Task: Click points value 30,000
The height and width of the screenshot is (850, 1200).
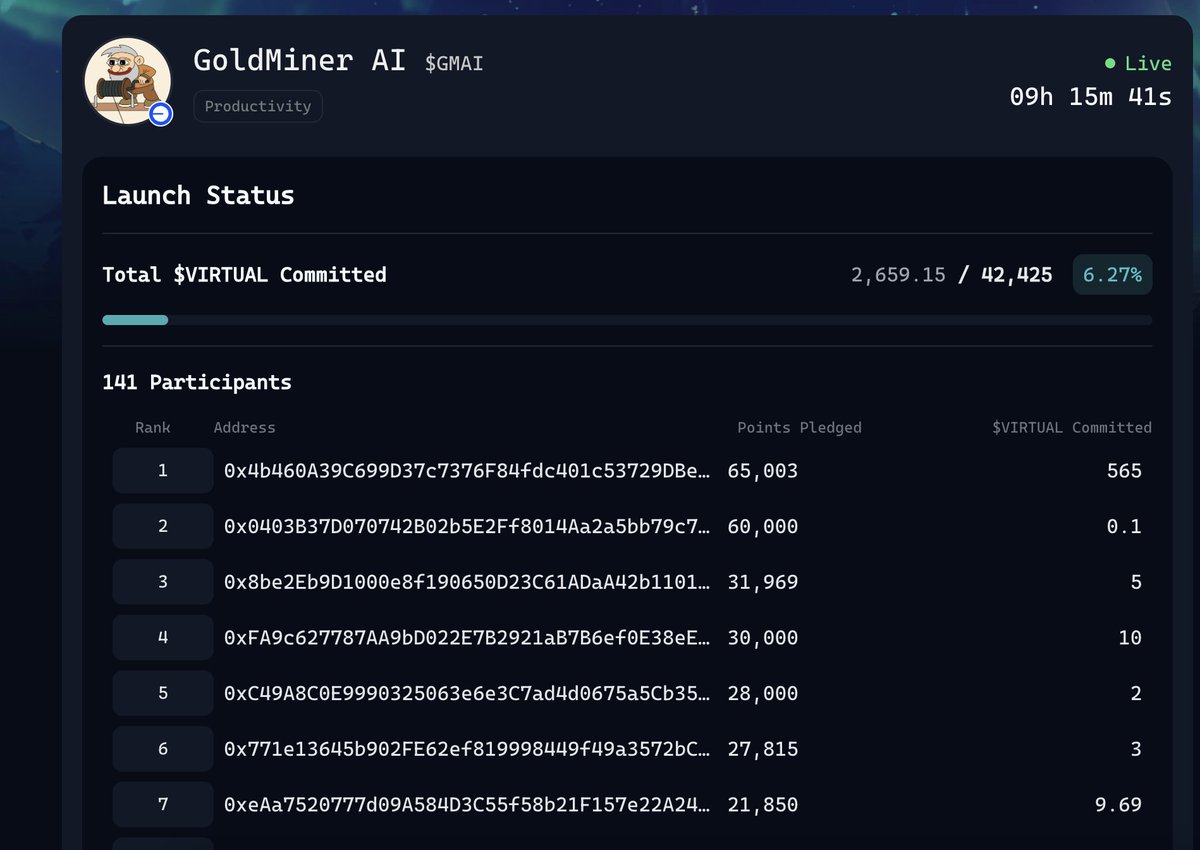Action: pos(763,637)
